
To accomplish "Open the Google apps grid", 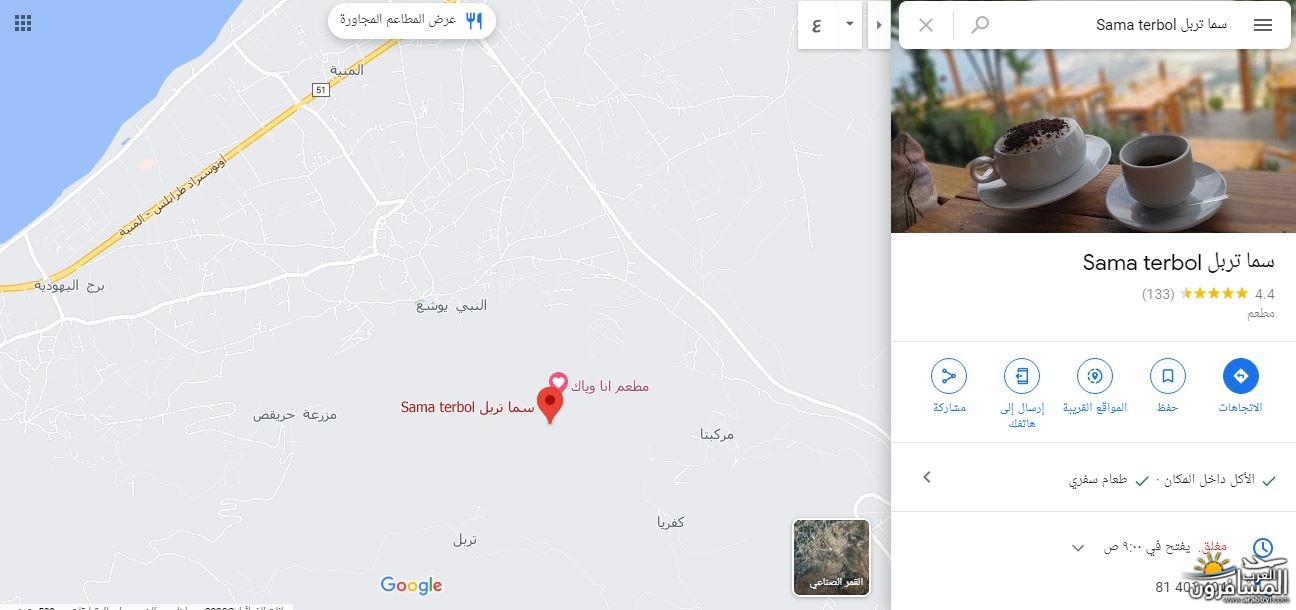I will click(x=23, y=23).
